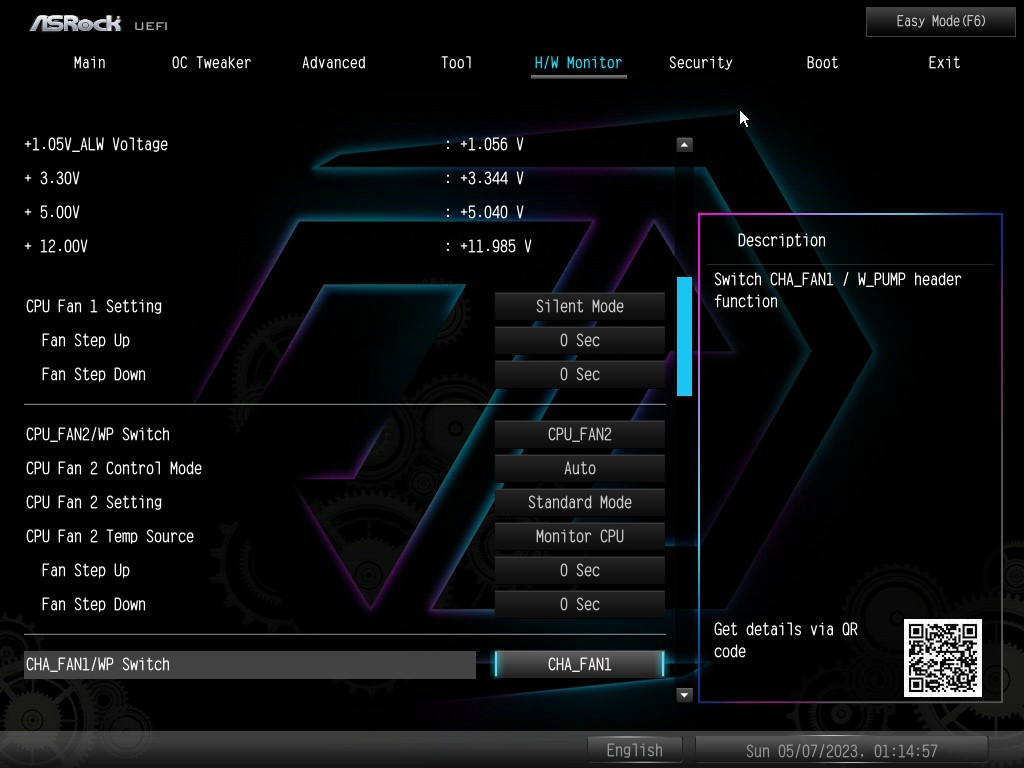Click the QR code image

942,657
